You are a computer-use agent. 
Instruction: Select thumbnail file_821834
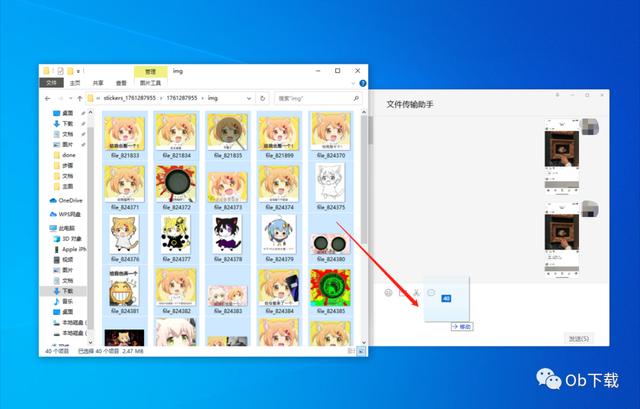click(x=176, y=133)
